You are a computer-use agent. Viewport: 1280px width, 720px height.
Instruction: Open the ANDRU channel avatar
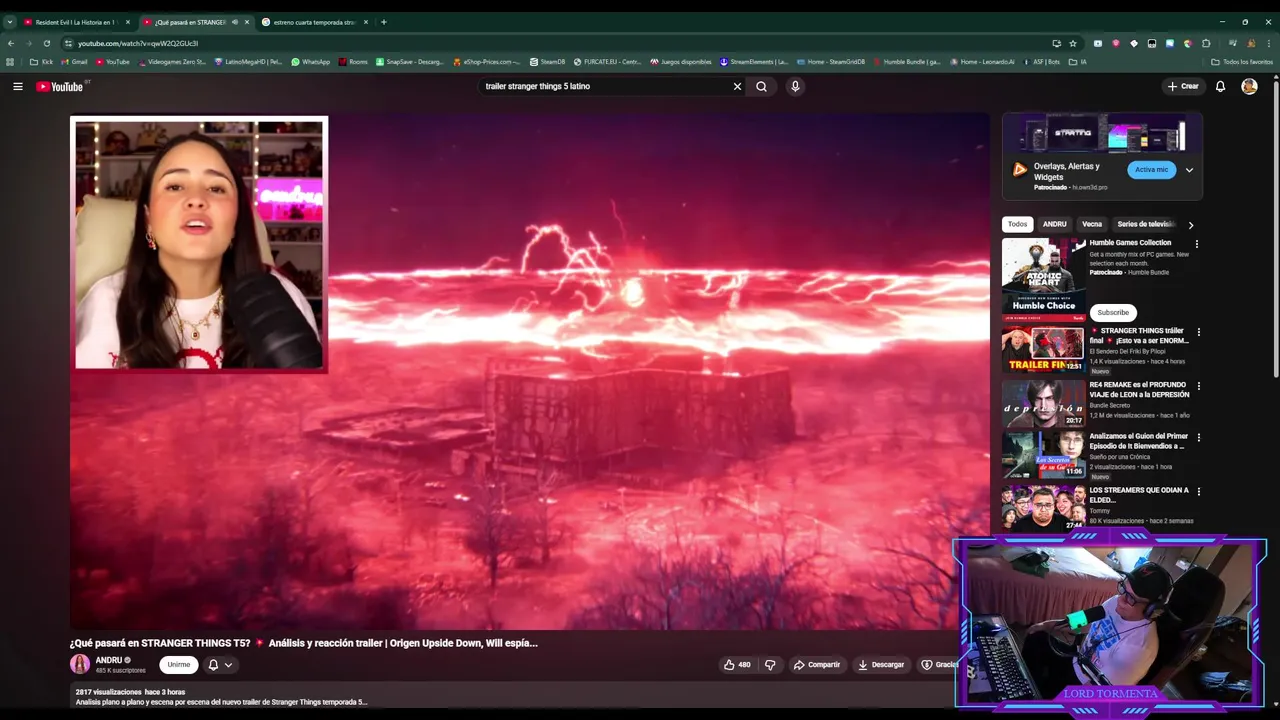tap(80, 664)
